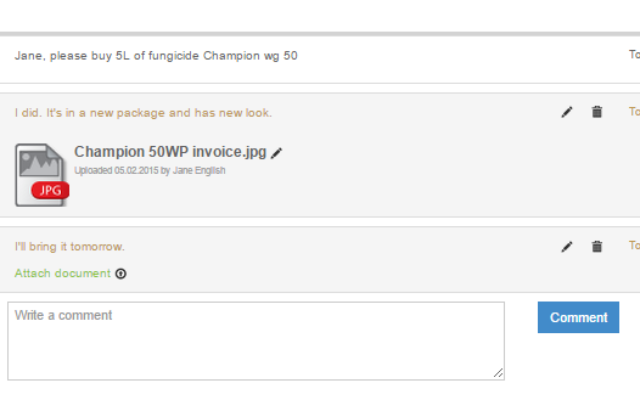
Task: Click the "I'll bring it tomorrow." comment text
Action: tap(70, 247)
